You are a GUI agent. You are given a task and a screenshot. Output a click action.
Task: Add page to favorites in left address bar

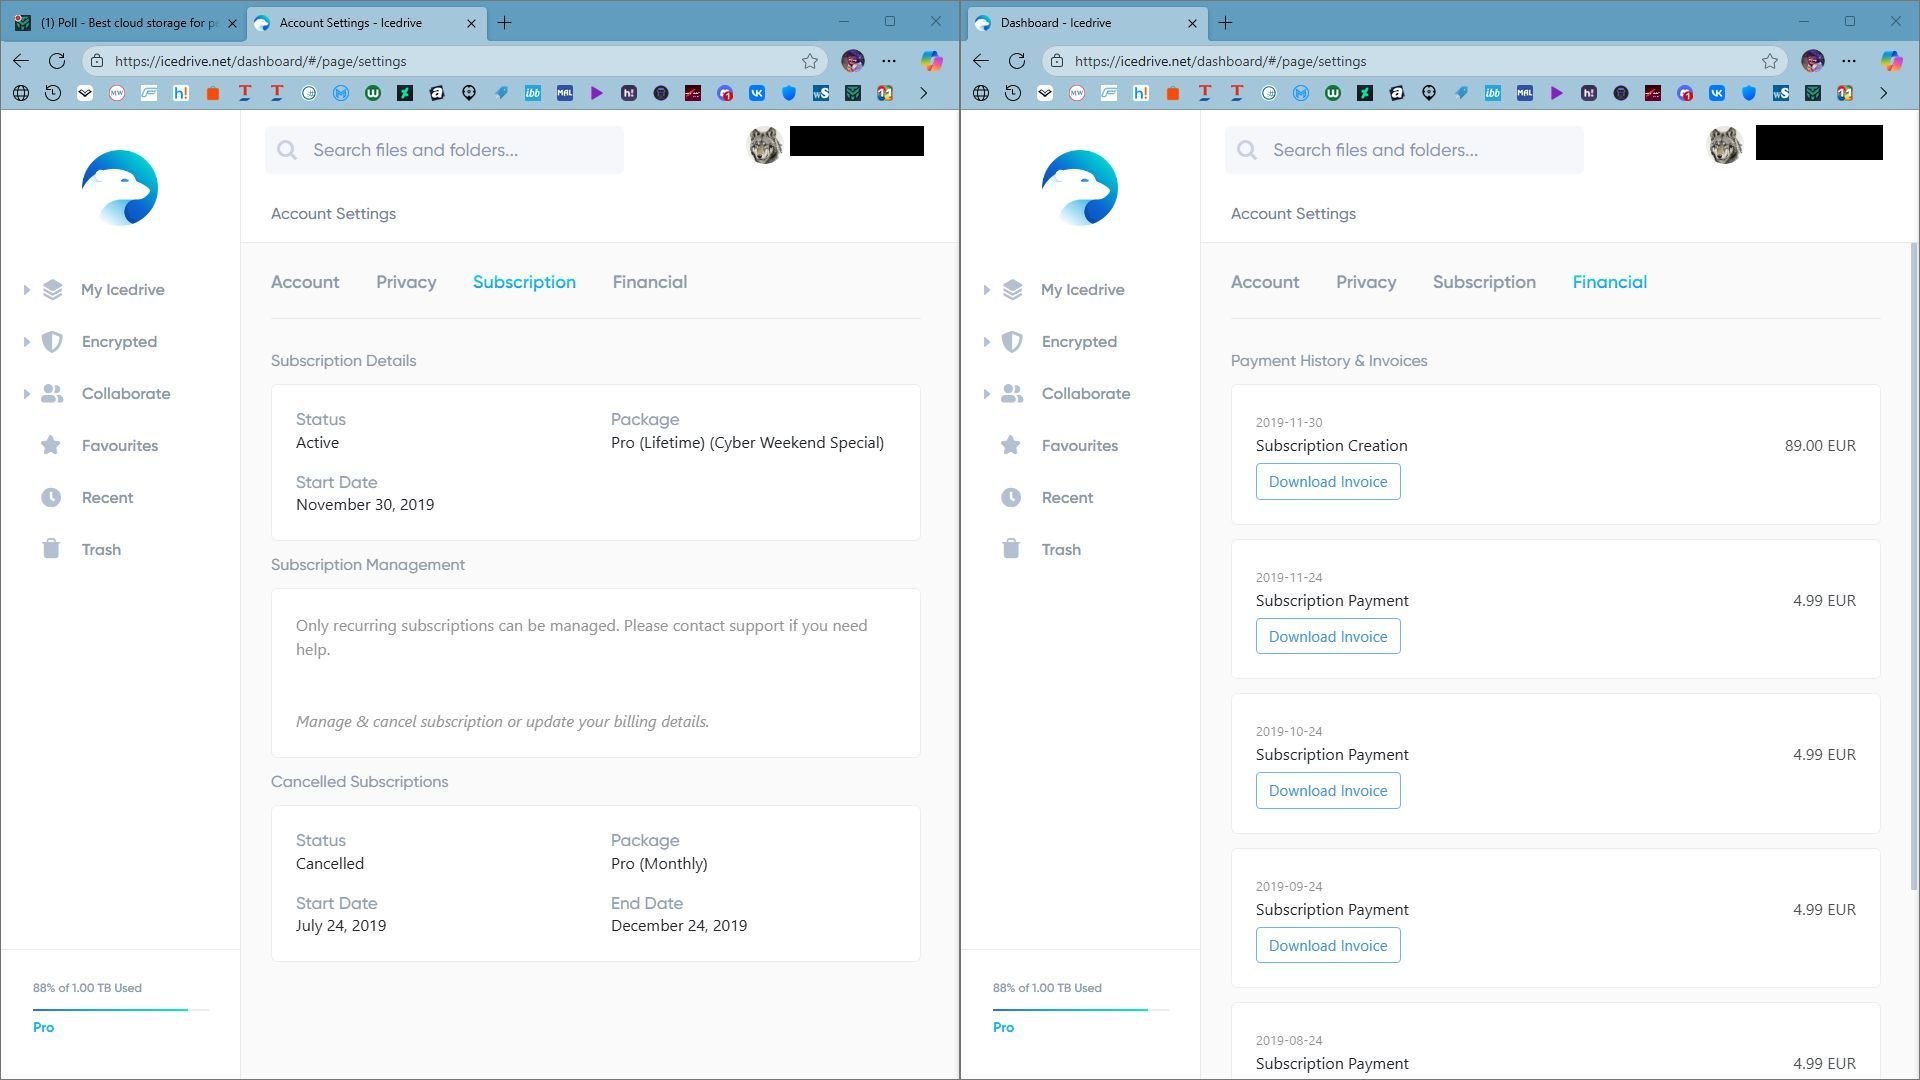click(810, 61)
